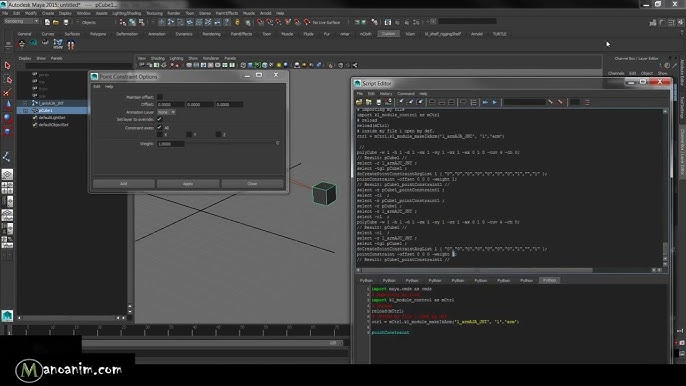Click the Execute All double-arrow icon
This screenshot has width=686, height=386.
point(485,102)
